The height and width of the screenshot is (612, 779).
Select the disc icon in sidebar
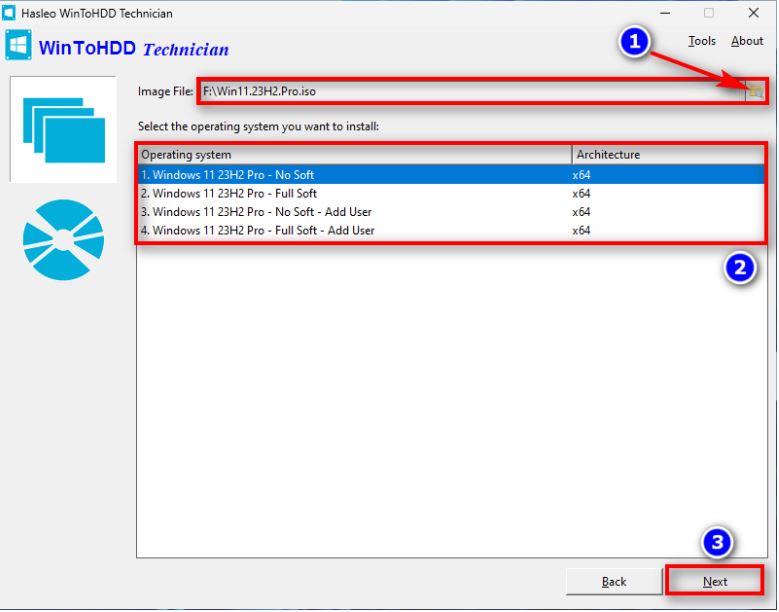[62, 240]
